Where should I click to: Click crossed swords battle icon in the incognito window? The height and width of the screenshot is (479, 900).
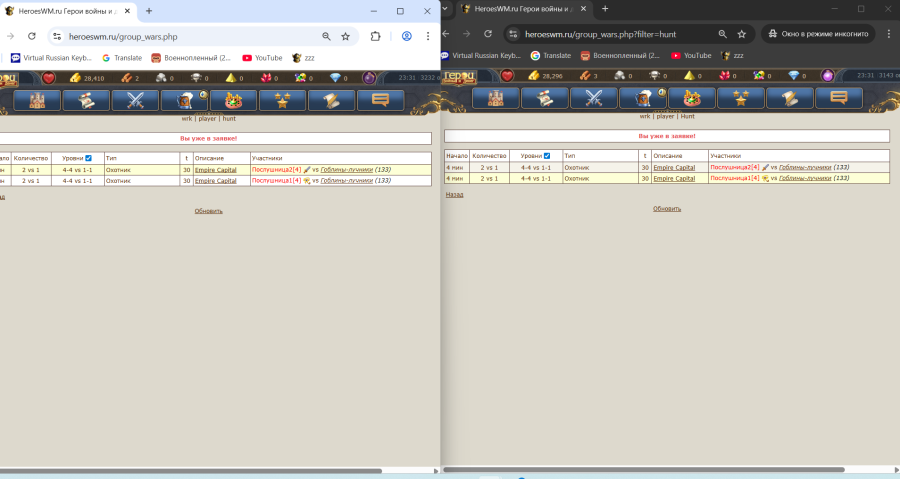(x=593, y=98)
